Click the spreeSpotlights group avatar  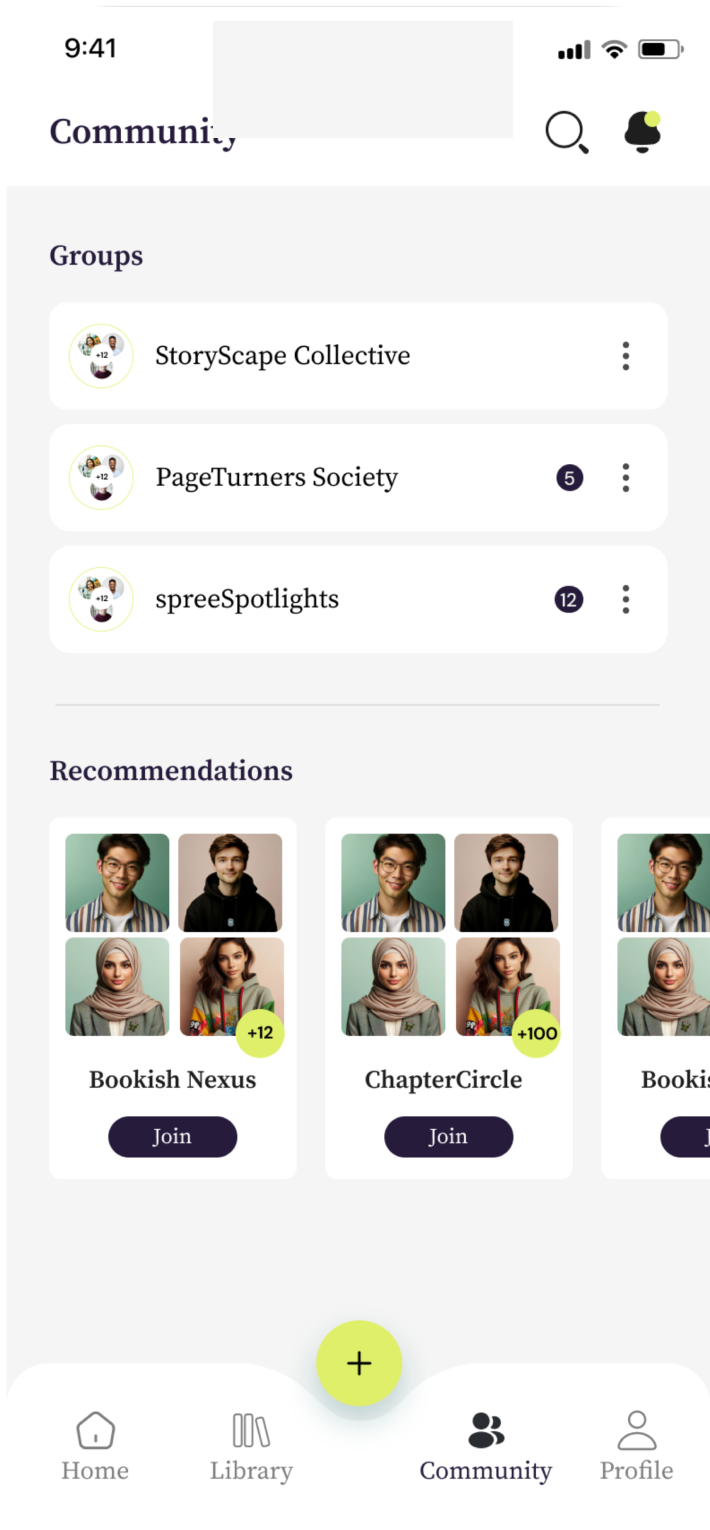(101, 600)
